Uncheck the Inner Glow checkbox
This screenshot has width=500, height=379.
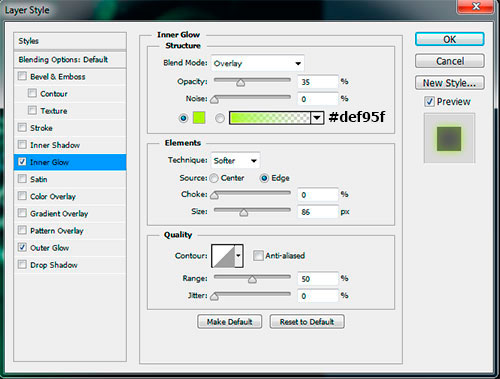pyautogui.click(x=22, y=162)
